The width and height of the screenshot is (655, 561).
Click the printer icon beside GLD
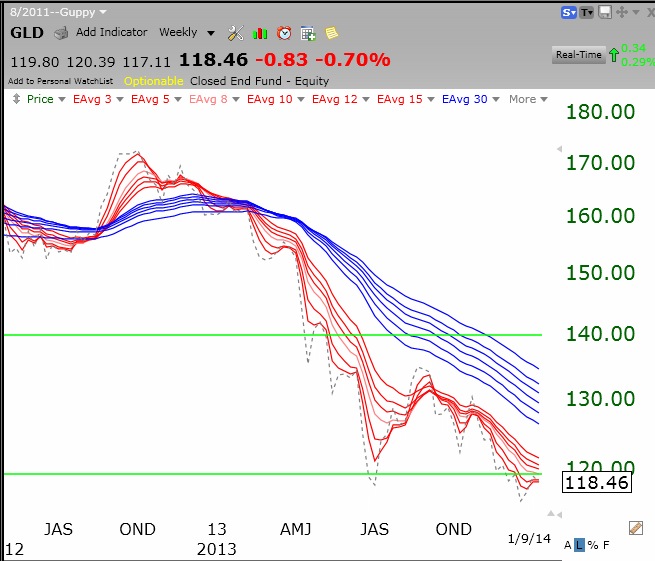61,33
